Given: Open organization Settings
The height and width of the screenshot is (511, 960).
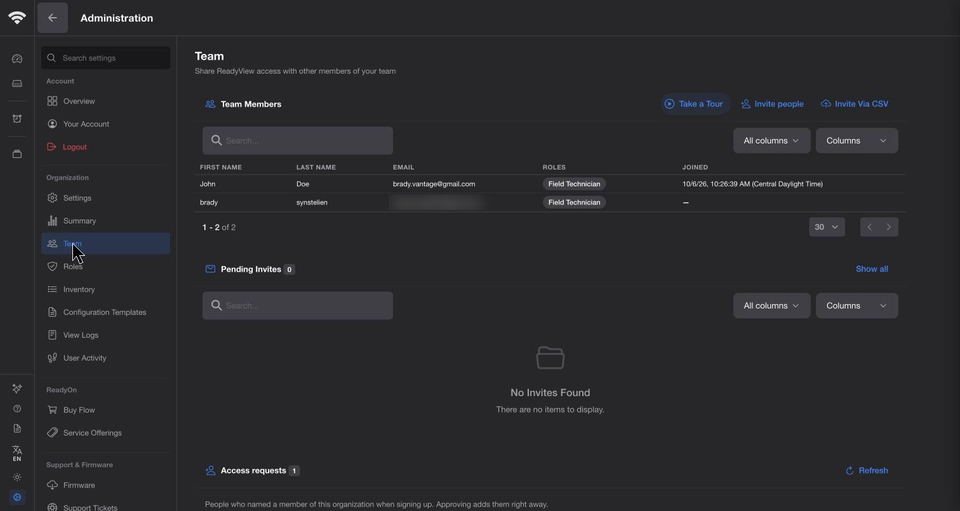Looking at the screenshot, I should click(x=106, y=198).
